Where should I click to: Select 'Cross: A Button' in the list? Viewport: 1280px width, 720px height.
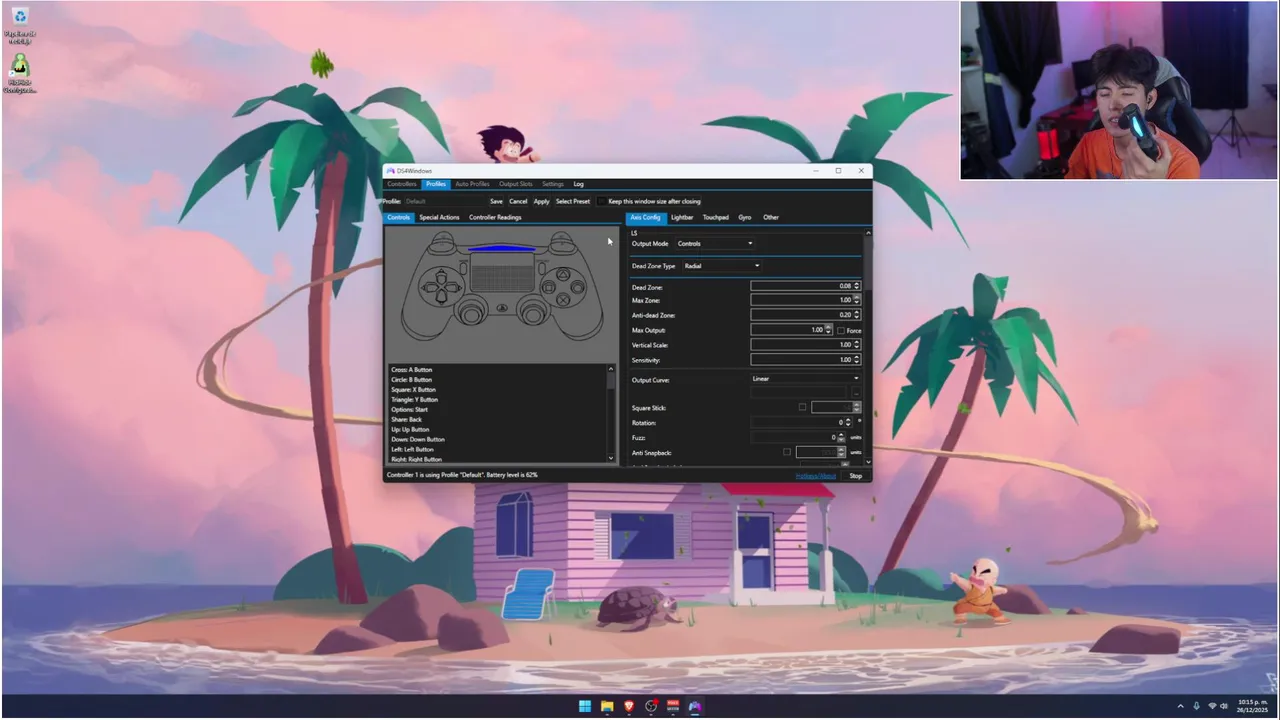[412, 370]
